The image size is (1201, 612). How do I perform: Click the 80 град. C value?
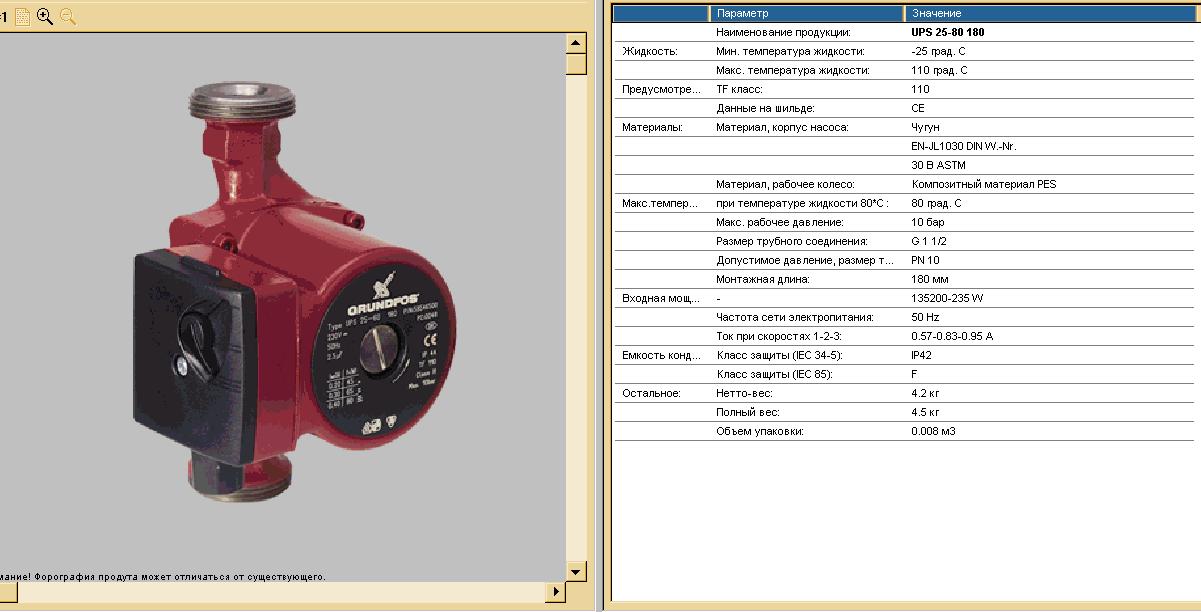936,203
